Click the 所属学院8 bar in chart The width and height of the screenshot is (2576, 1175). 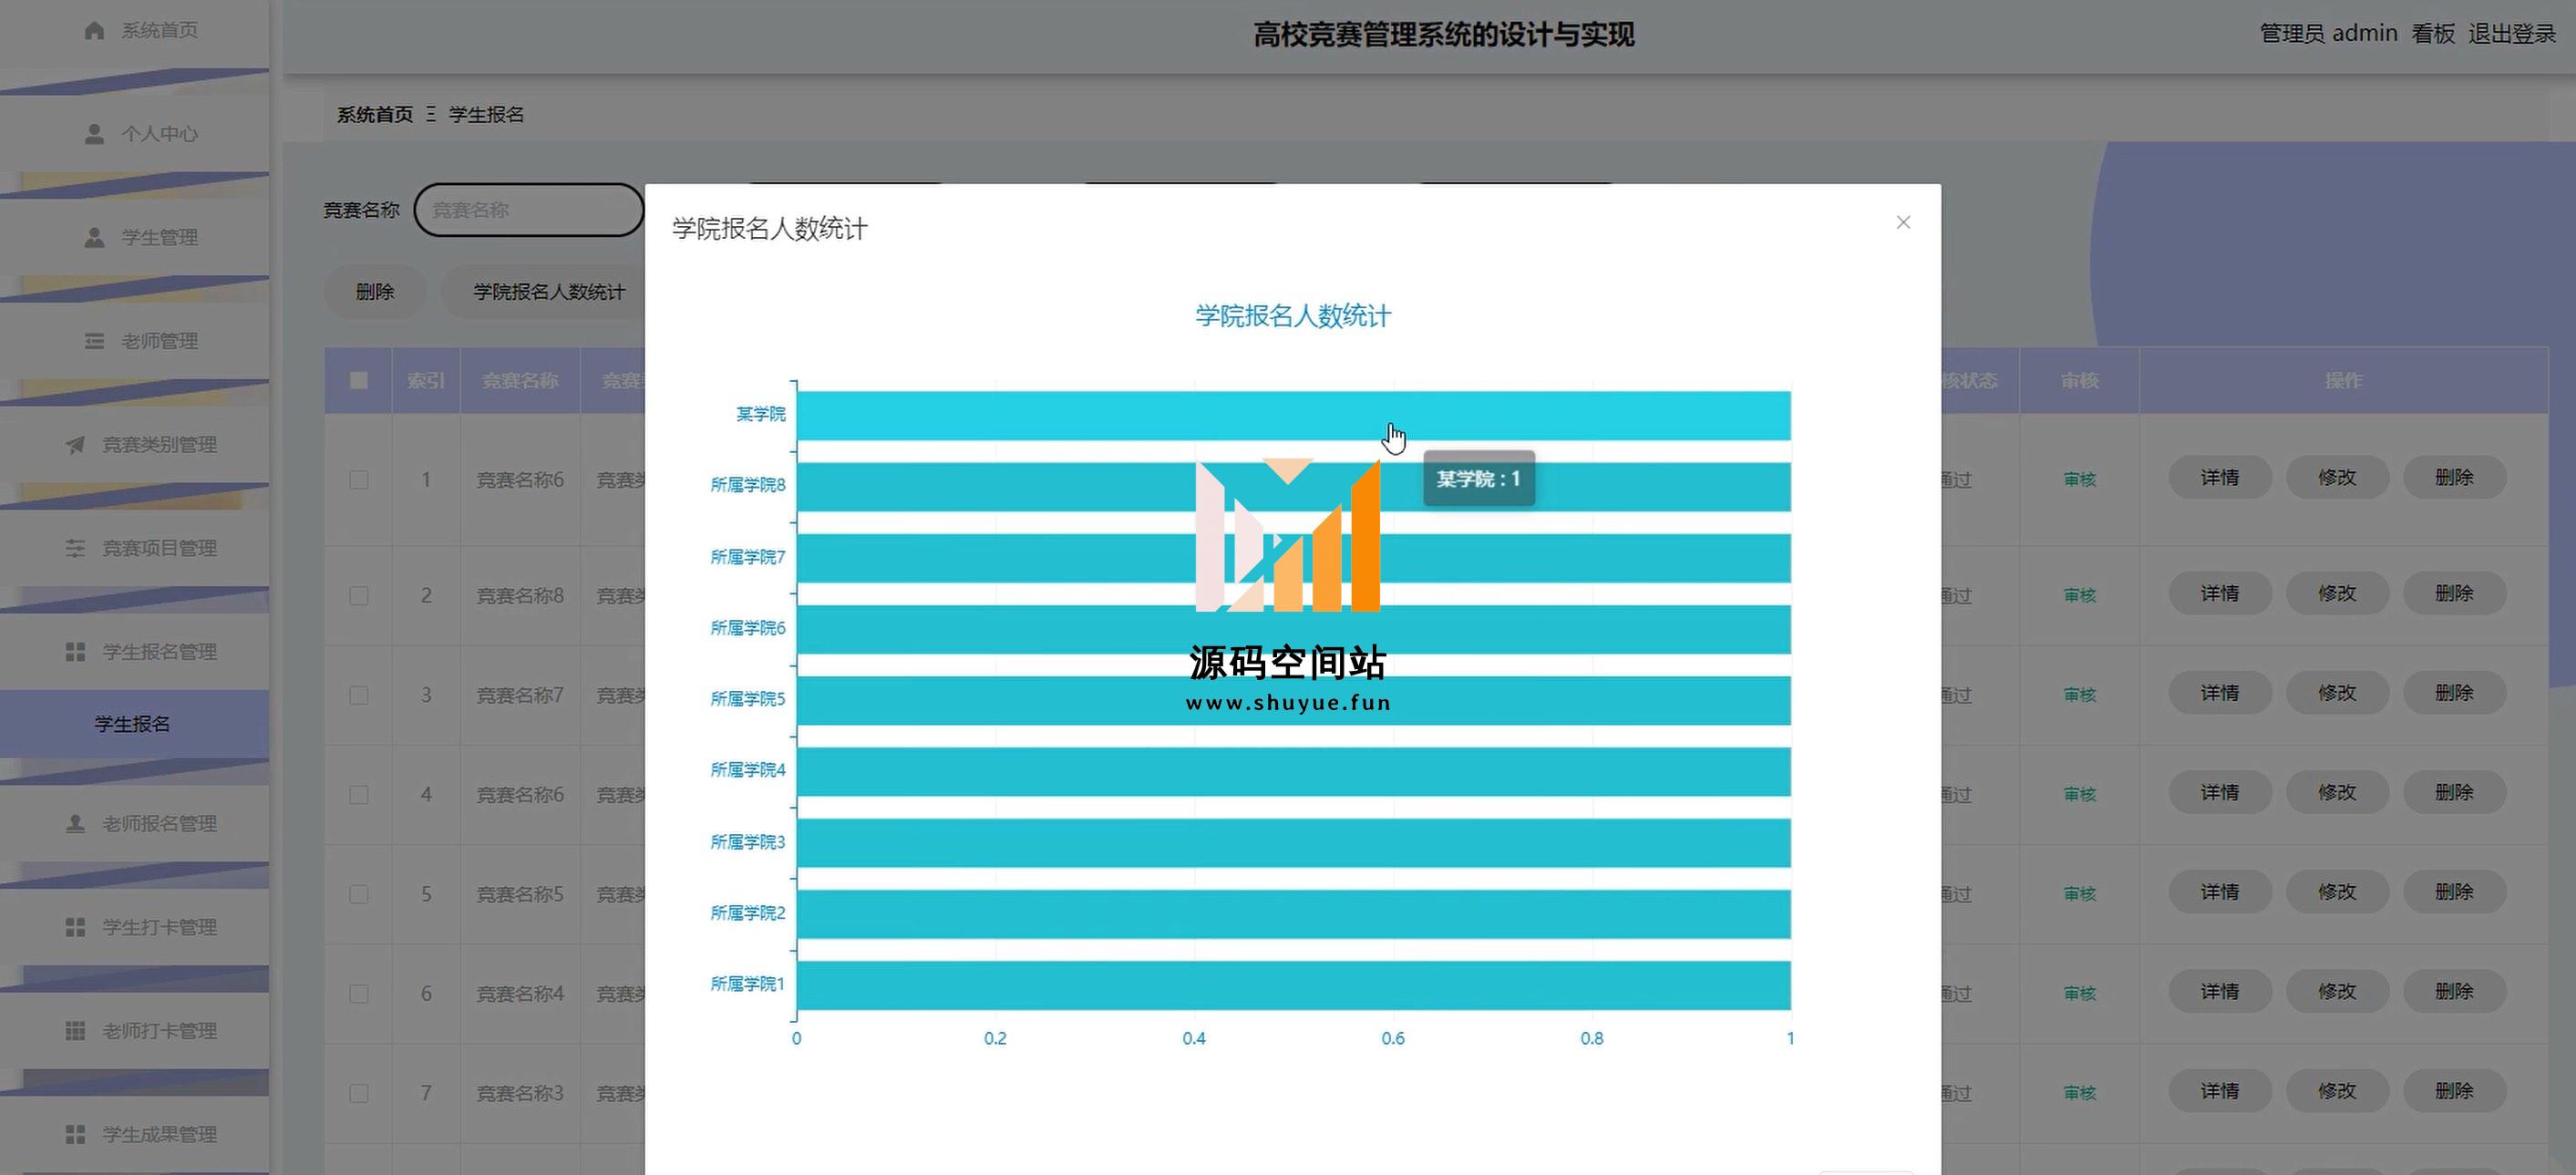coord(1293,487)
